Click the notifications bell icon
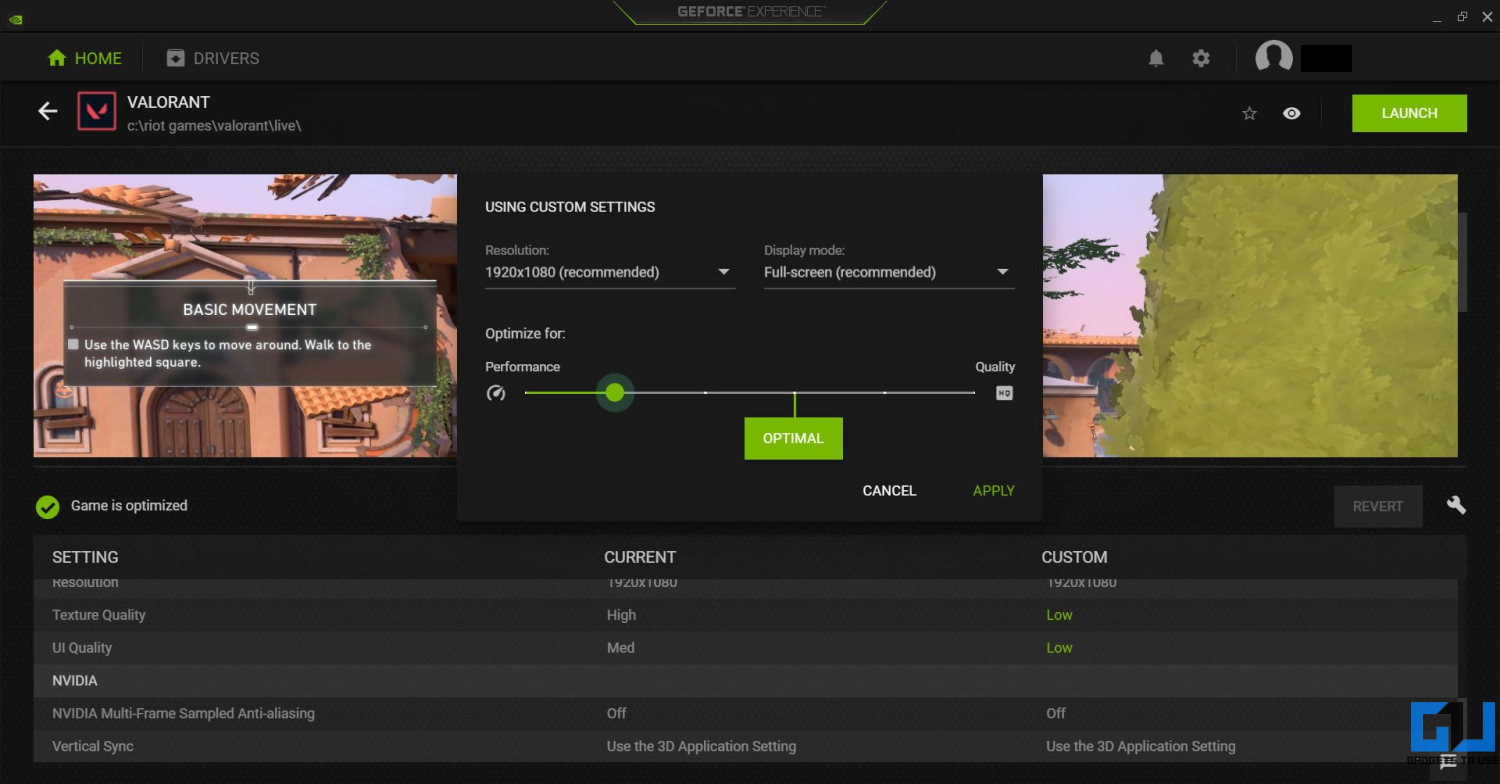This screenshot has height=784, width=1500. [1156, 58]
